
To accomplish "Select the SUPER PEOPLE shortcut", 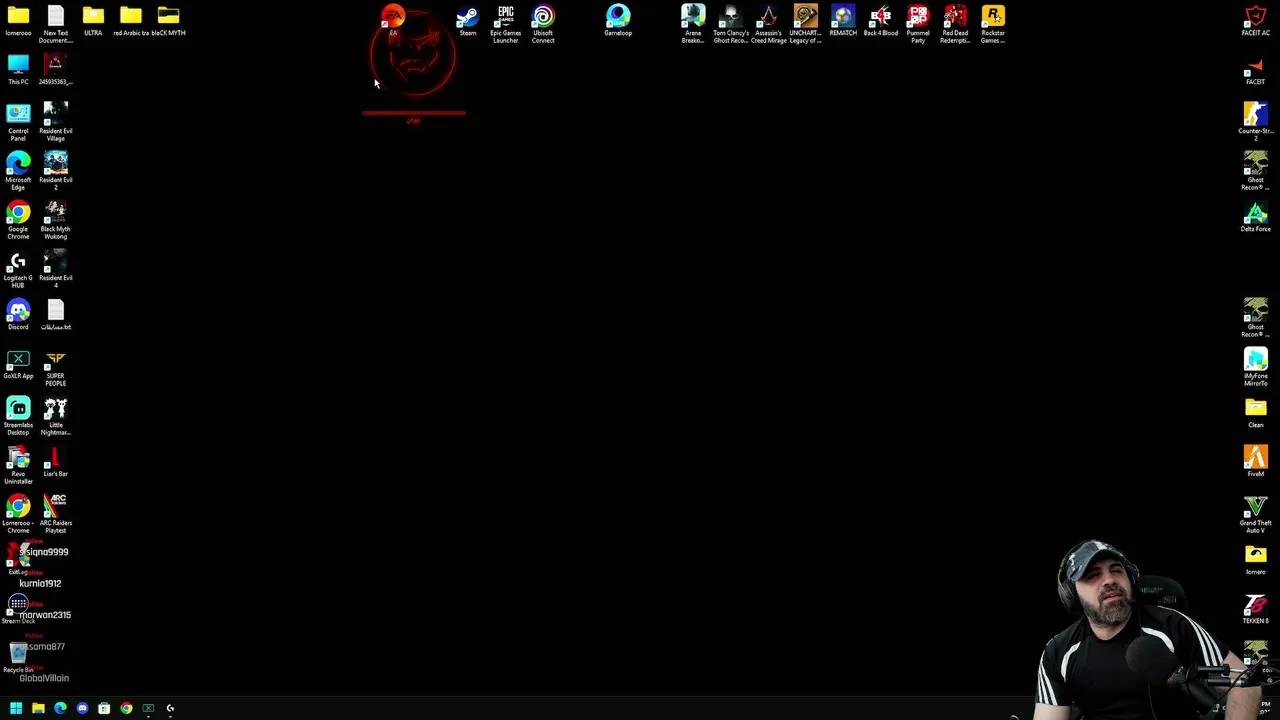I will point(55,367).
